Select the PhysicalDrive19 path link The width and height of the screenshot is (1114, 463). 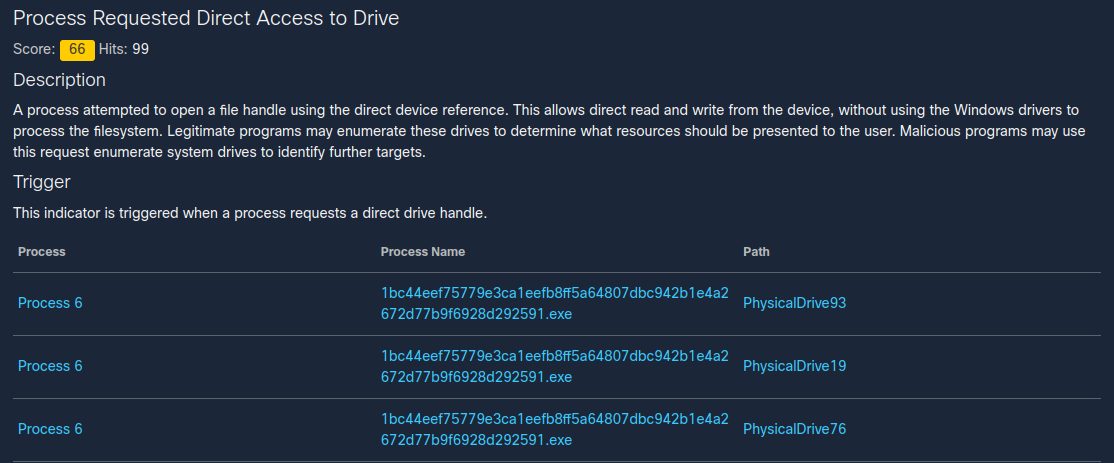pyautogui.click(x=794, y=366)
